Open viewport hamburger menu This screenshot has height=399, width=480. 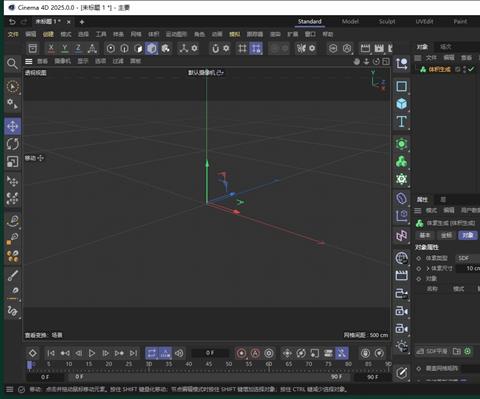(x=29, y=61)
